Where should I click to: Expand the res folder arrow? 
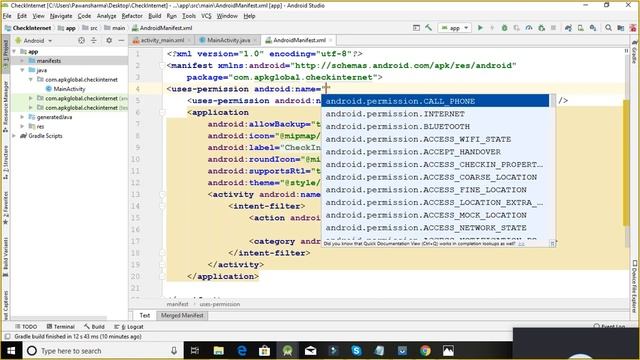click(x=22, y=127)
